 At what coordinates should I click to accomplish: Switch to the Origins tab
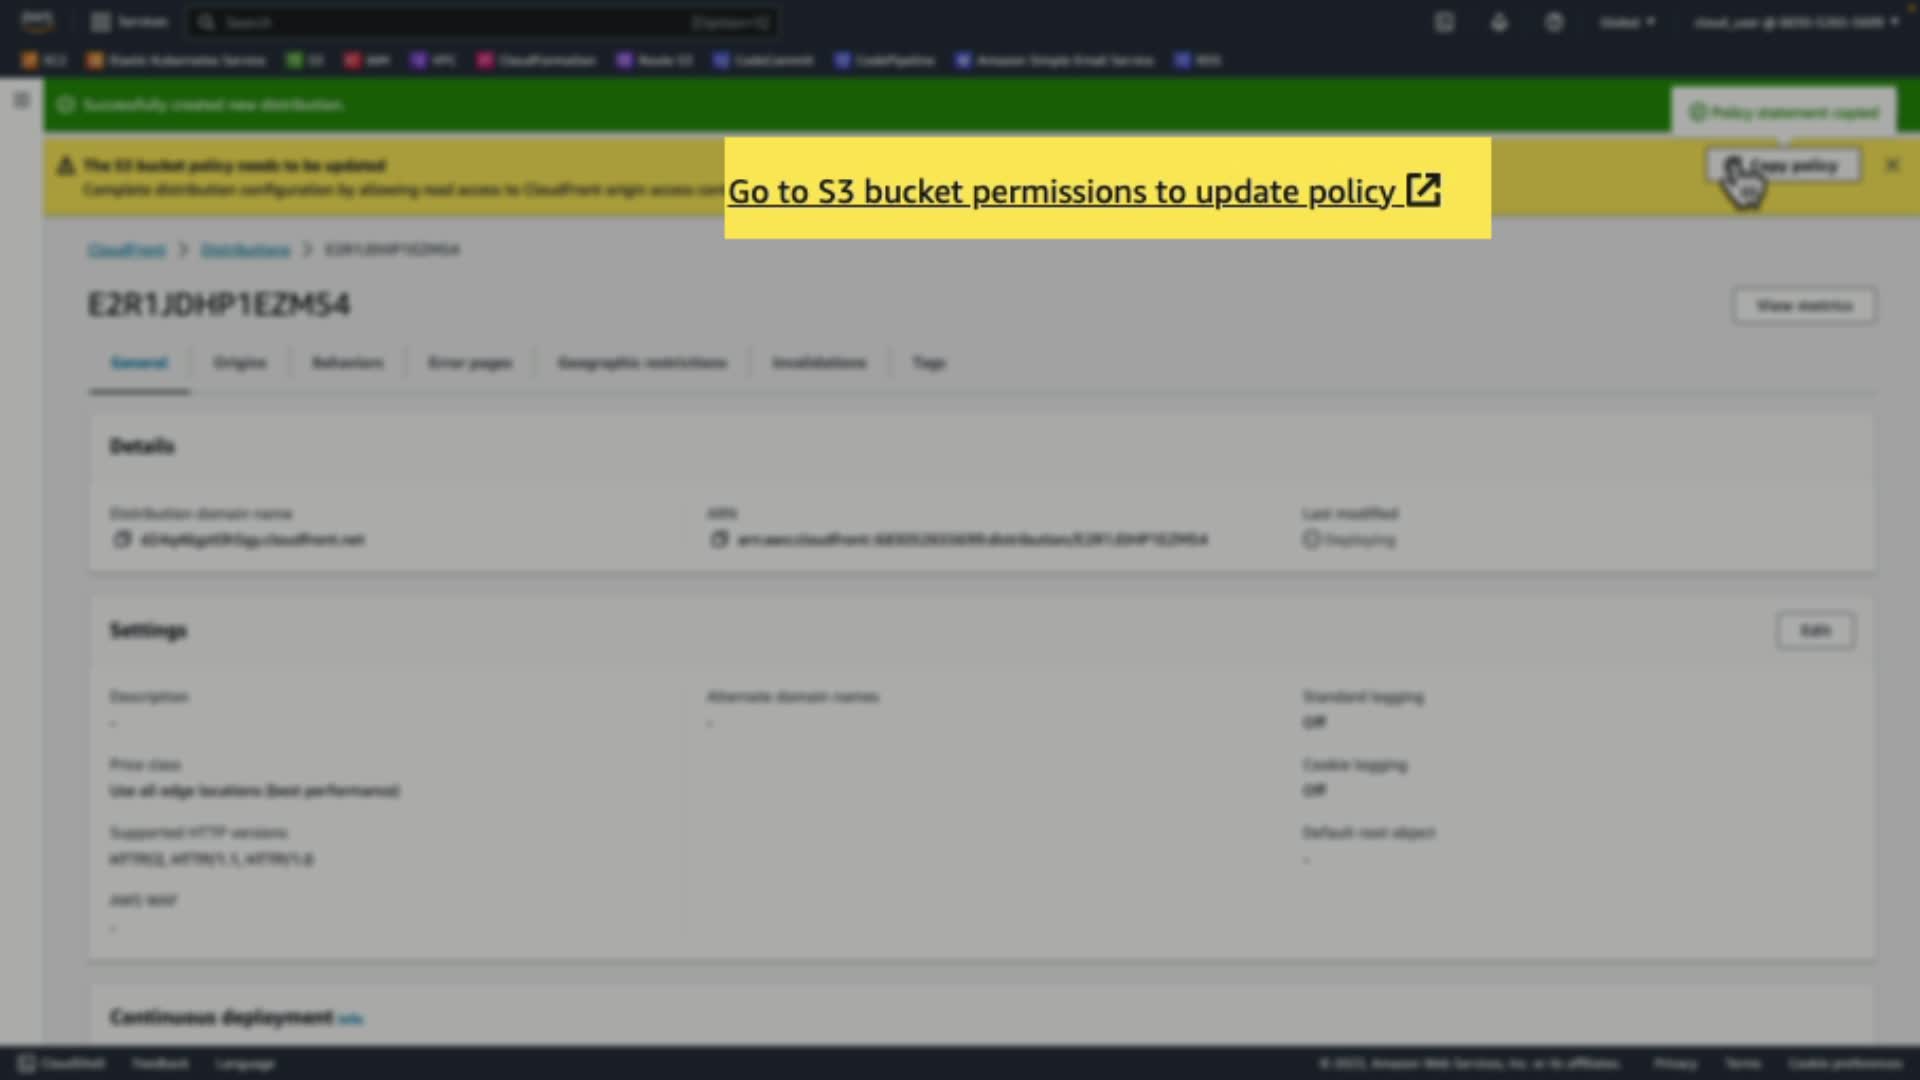(x=240, y=363)
